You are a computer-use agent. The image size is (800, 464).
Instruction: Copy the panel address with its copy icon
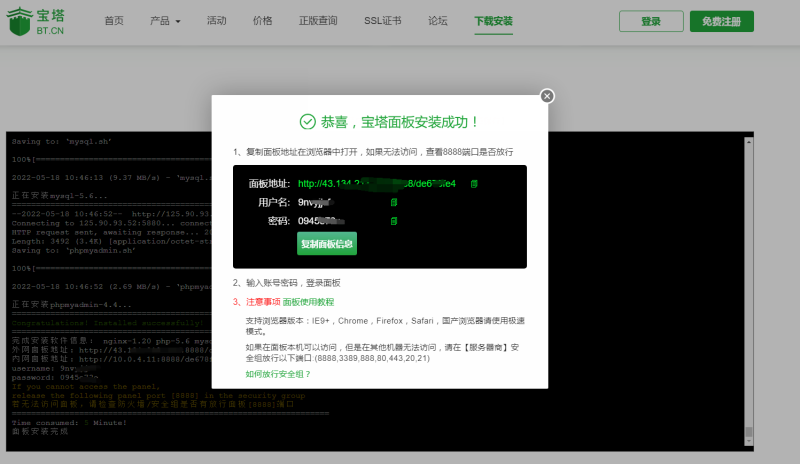474,184
